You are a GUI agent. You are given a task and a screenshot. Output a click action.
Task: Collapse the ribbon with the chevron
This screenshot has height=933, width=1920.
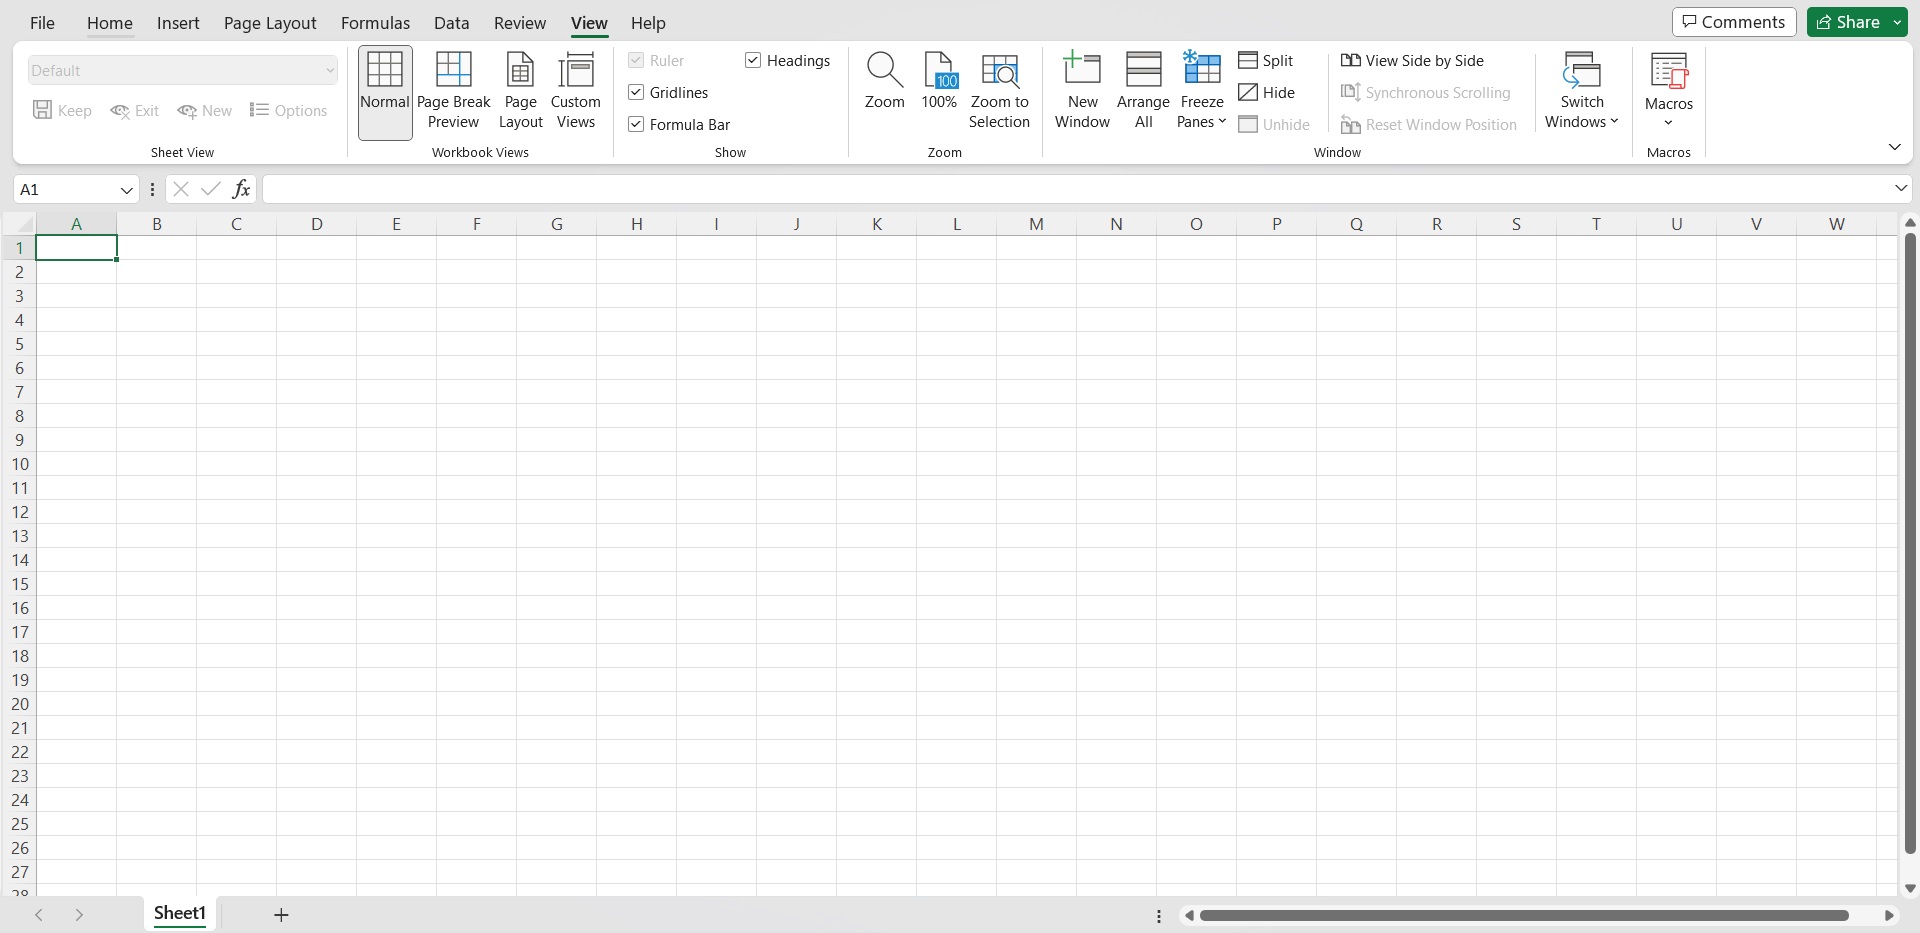(x=1894, y=146)
